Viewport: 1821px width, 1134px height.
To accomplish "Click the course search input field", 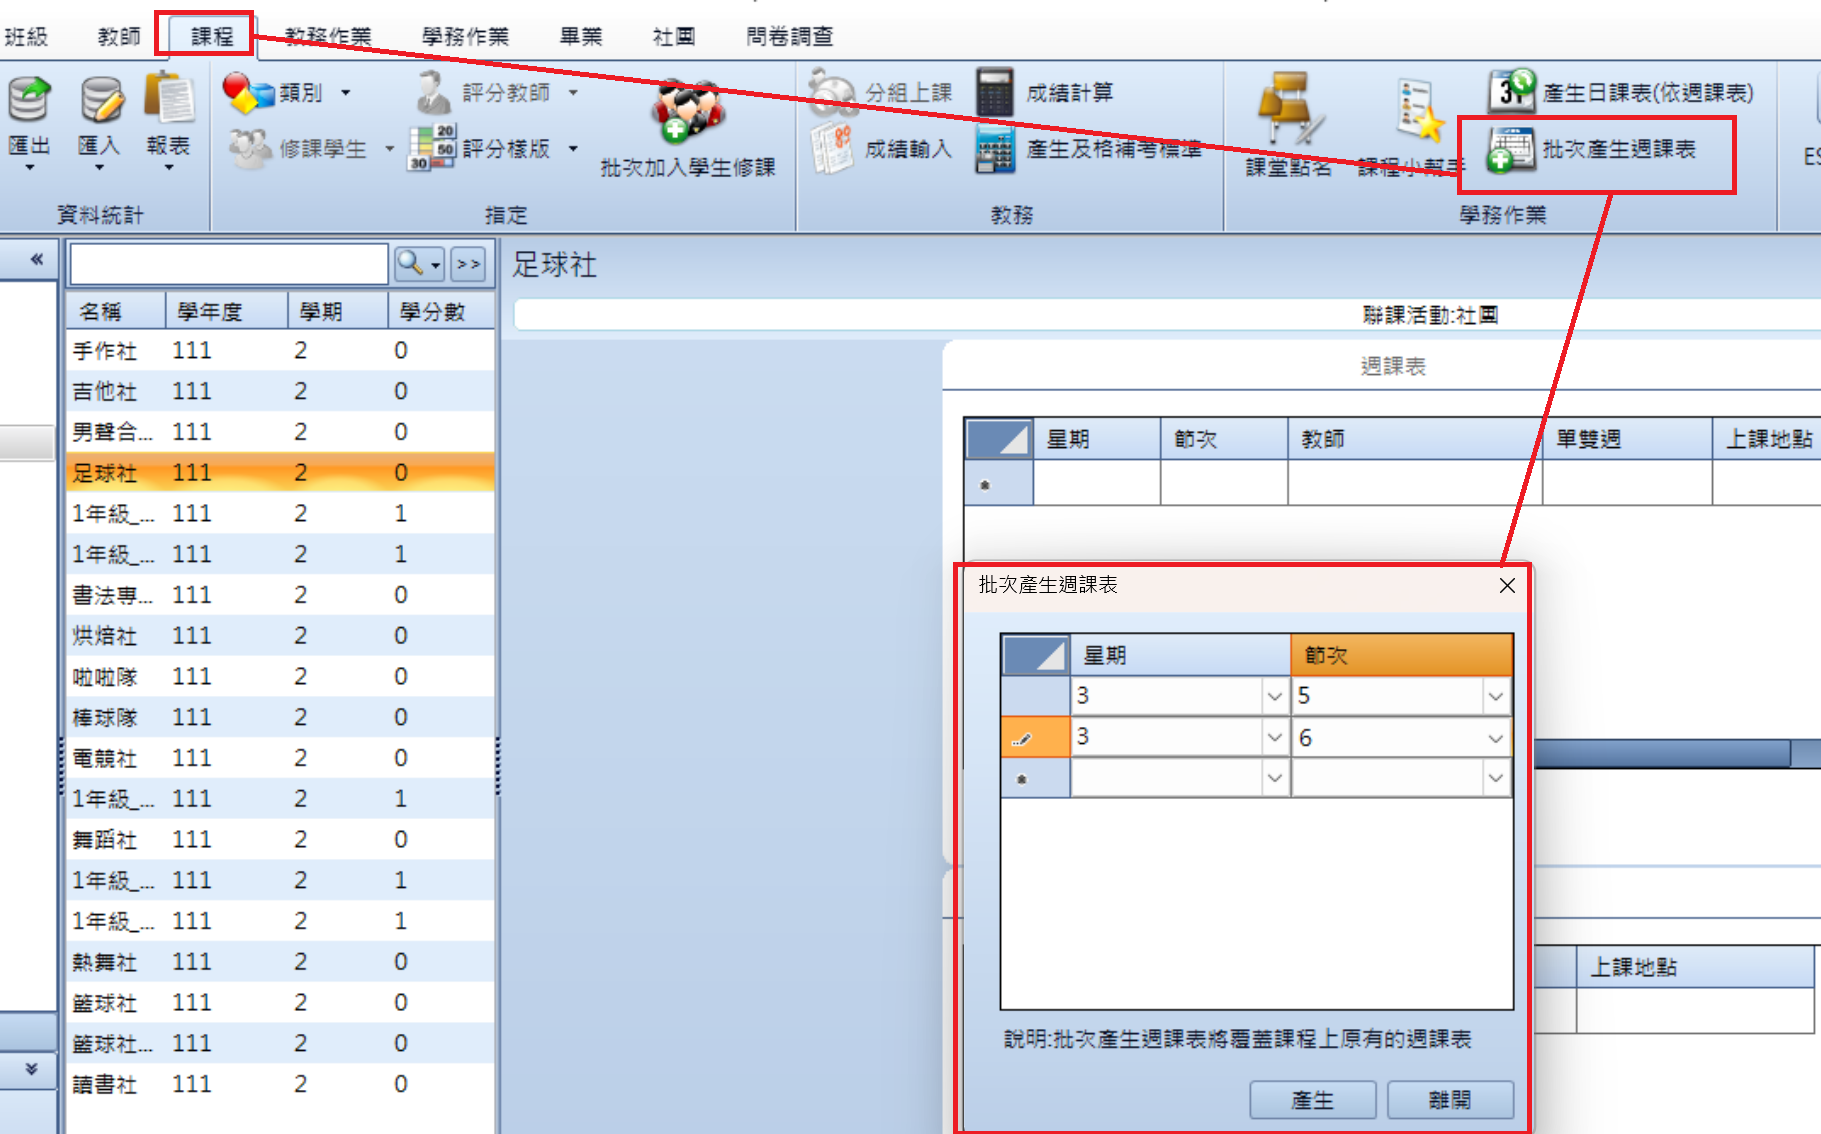I will pyautogui.click(x=229, y=264).
